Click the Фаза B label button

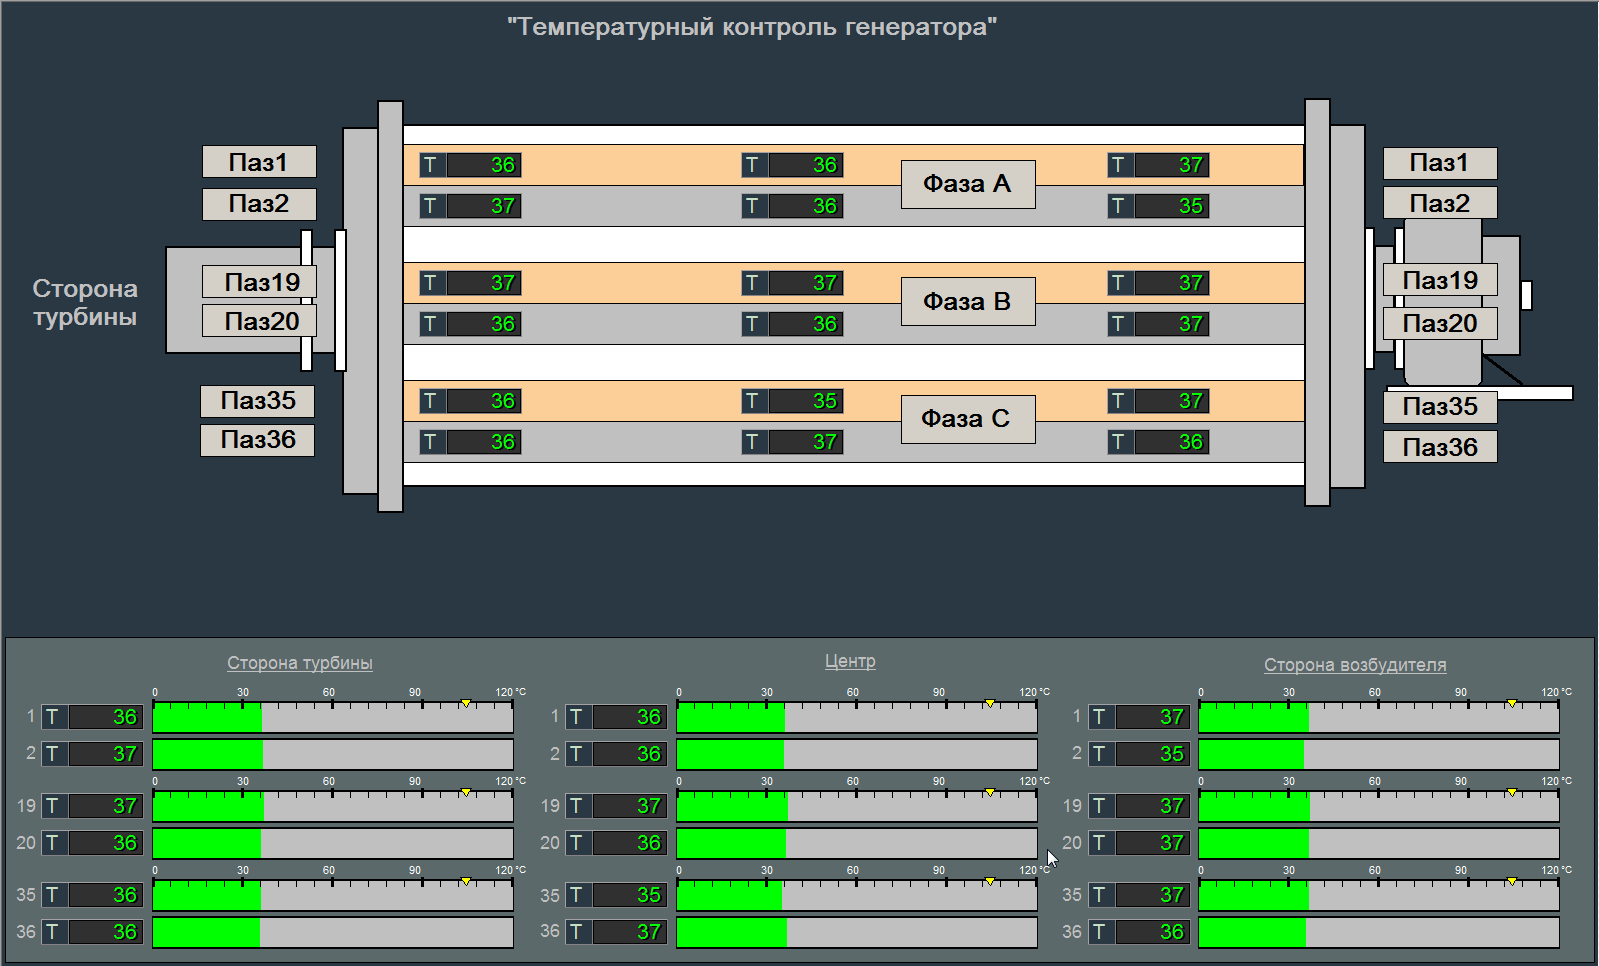tap(967, 302)
